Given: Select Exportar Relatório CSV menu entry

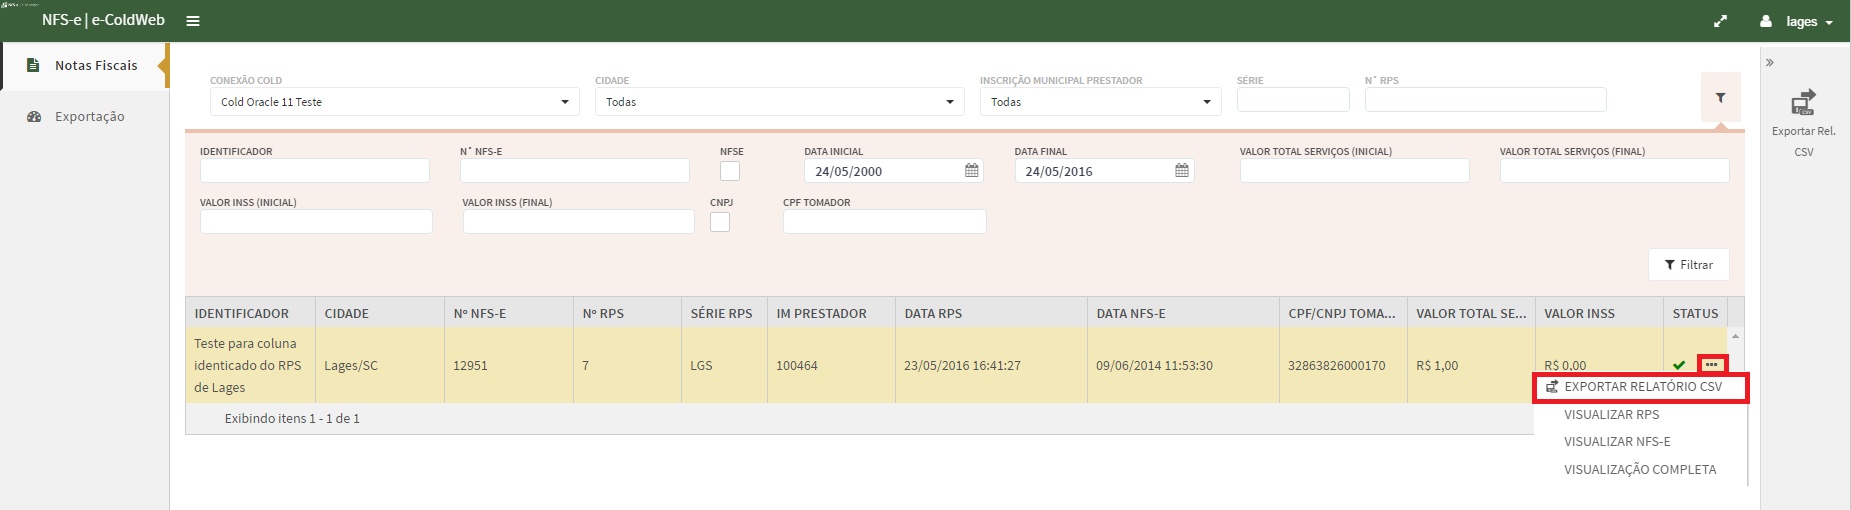Looking at the screenshot, I should [x=1642, y=387].
